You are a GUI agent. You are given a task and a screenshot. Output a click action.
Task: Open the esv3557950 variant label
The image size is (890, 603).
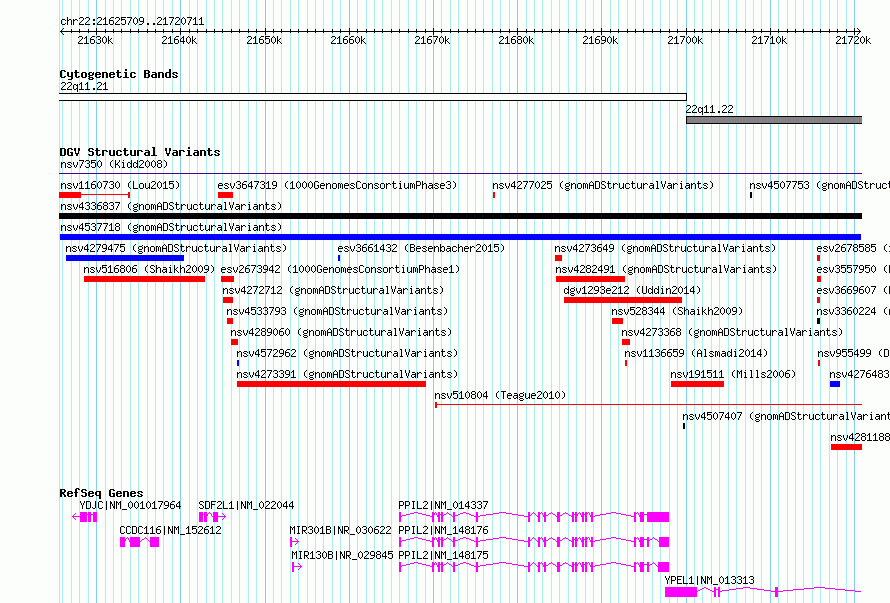[x=853, y=269]
